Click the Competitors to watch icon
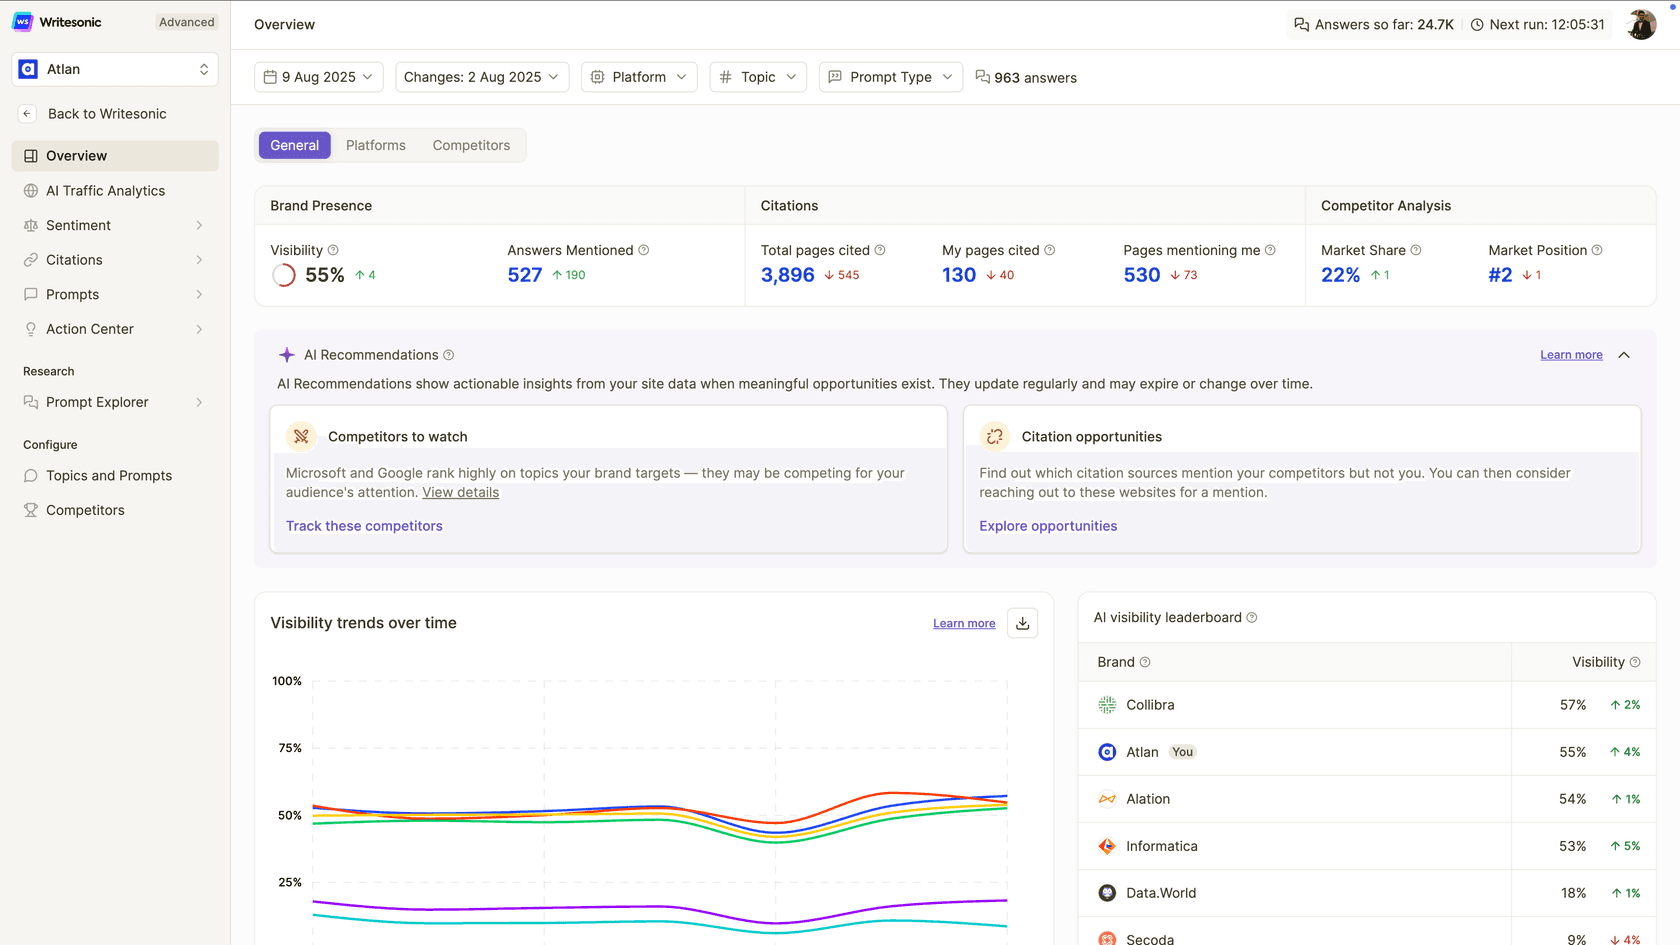This screenshot has width=1680, height=945. [301, 436]
